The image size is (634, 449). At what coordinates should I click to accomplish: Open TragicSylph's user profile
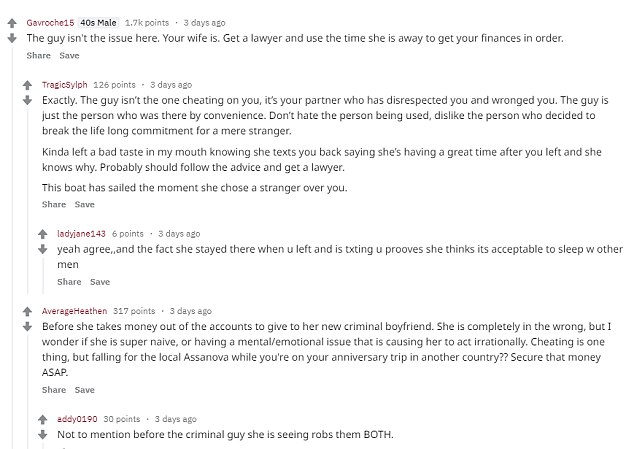click(x=65, y=85)
